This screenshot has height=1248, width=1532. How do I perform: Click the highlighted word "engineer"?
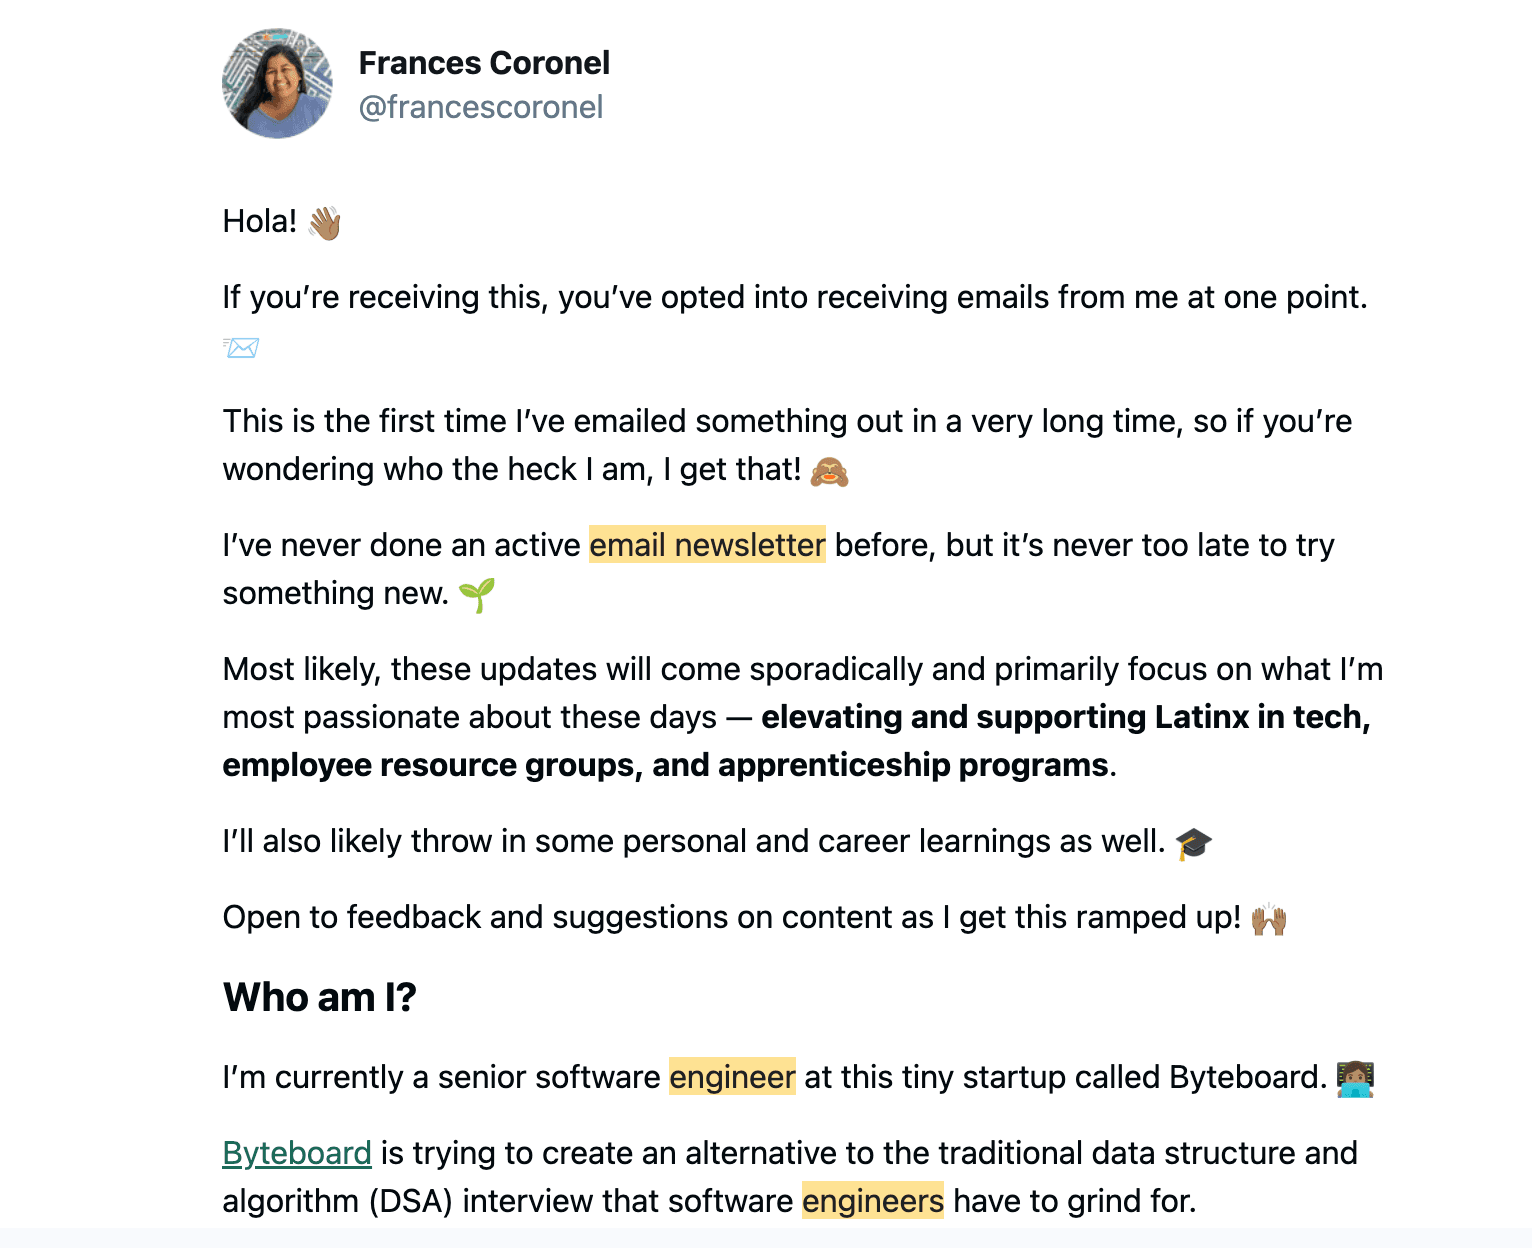click(732, 1077)
